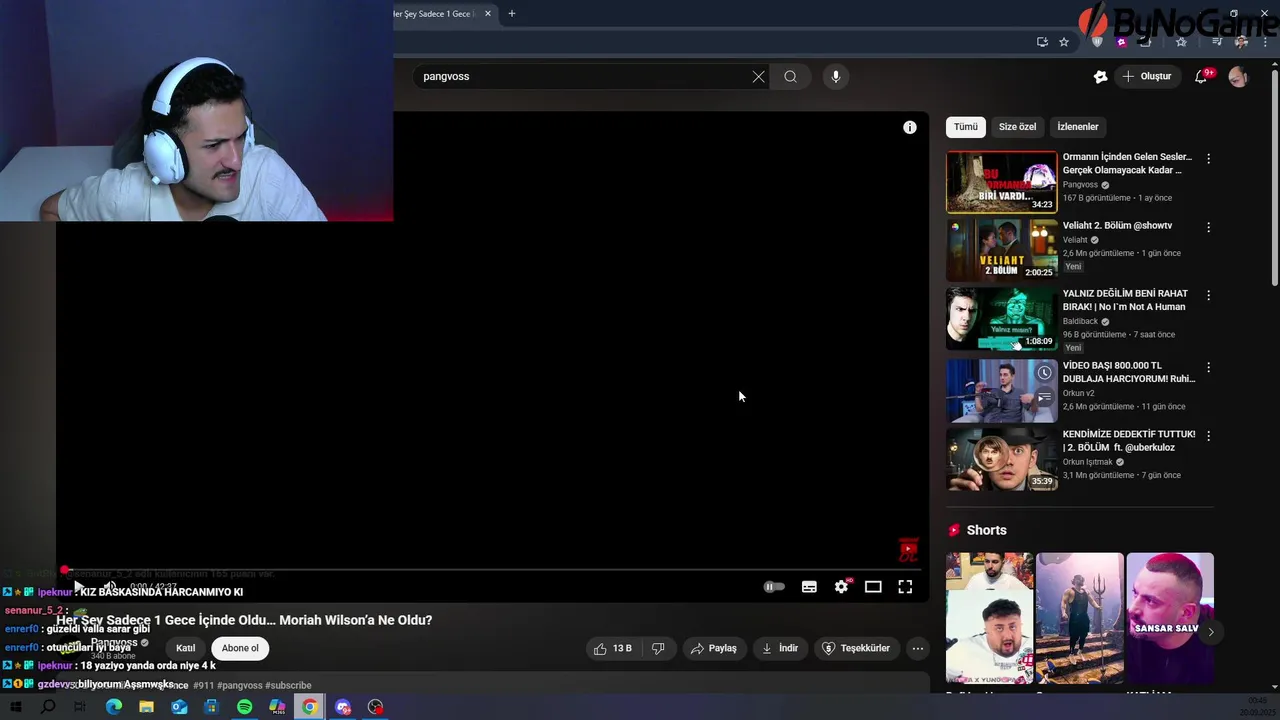The height and width of the screenshot is (720, 1280).
Task: Add Orkun v2 video to queue
Action: point(1044,397)
